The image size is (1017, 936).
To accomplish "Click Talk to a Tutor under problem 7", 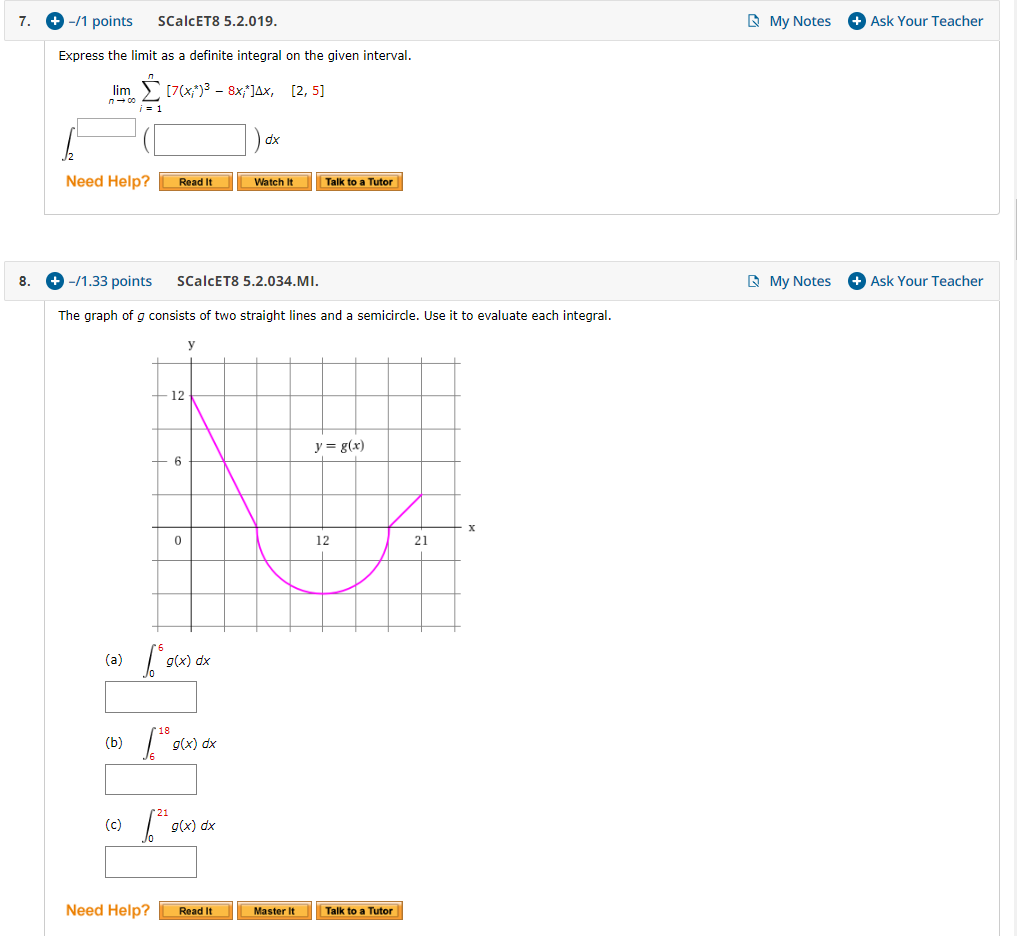I will (359, 181).
